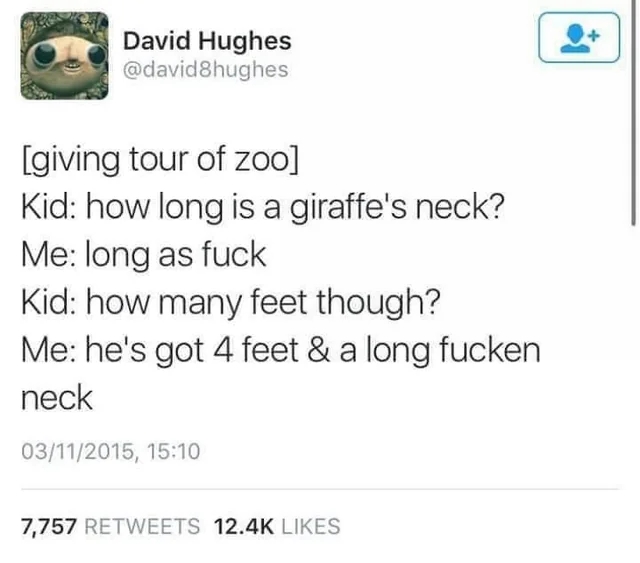
Task: Click the RETWEETS label
Action: click(142, 526)
